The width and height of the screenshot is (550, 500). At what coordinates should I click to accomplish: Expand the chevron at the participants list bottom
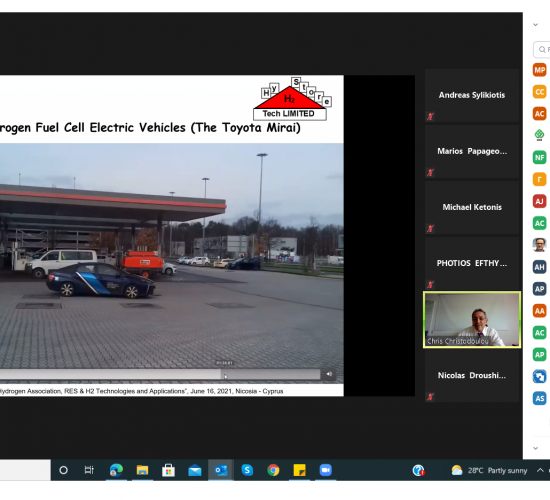[x=535, y=448]
